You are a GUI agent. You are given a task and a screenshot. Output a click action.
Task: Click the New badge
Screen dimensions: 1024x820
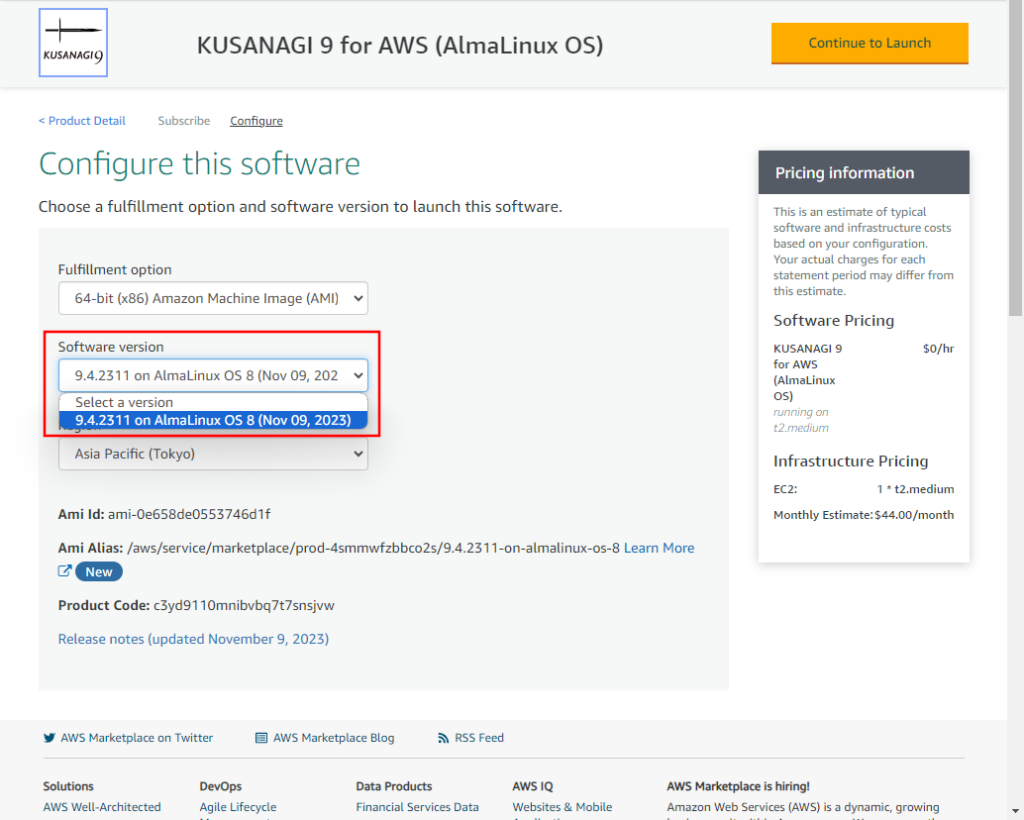tap(99, 572)
